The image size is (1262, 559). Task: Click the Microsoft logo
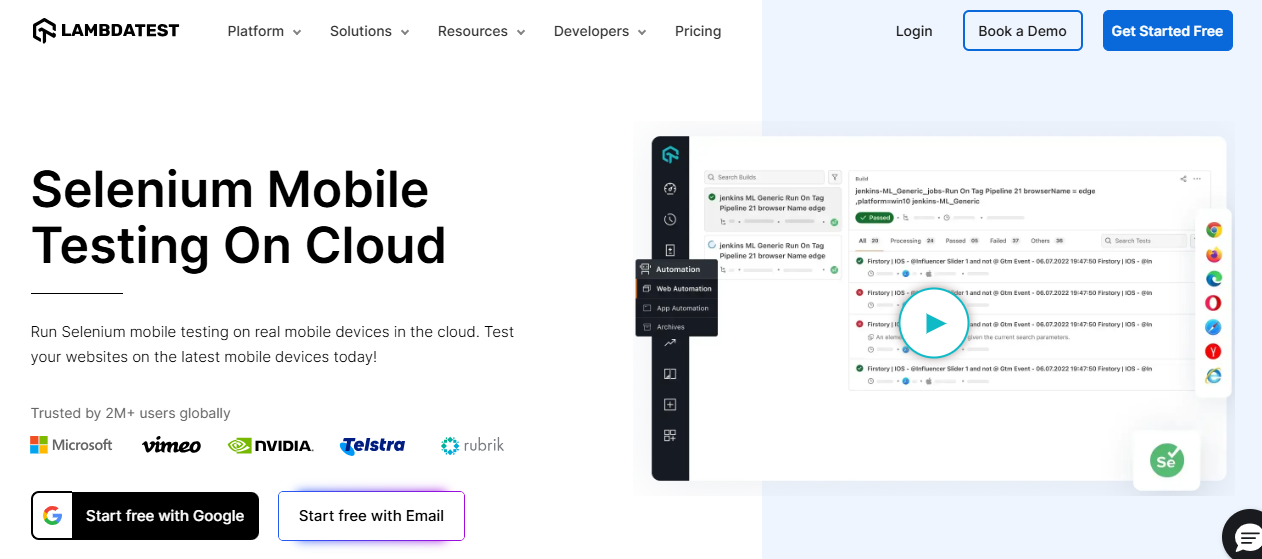pyautogui.click(x=71, y=445)
